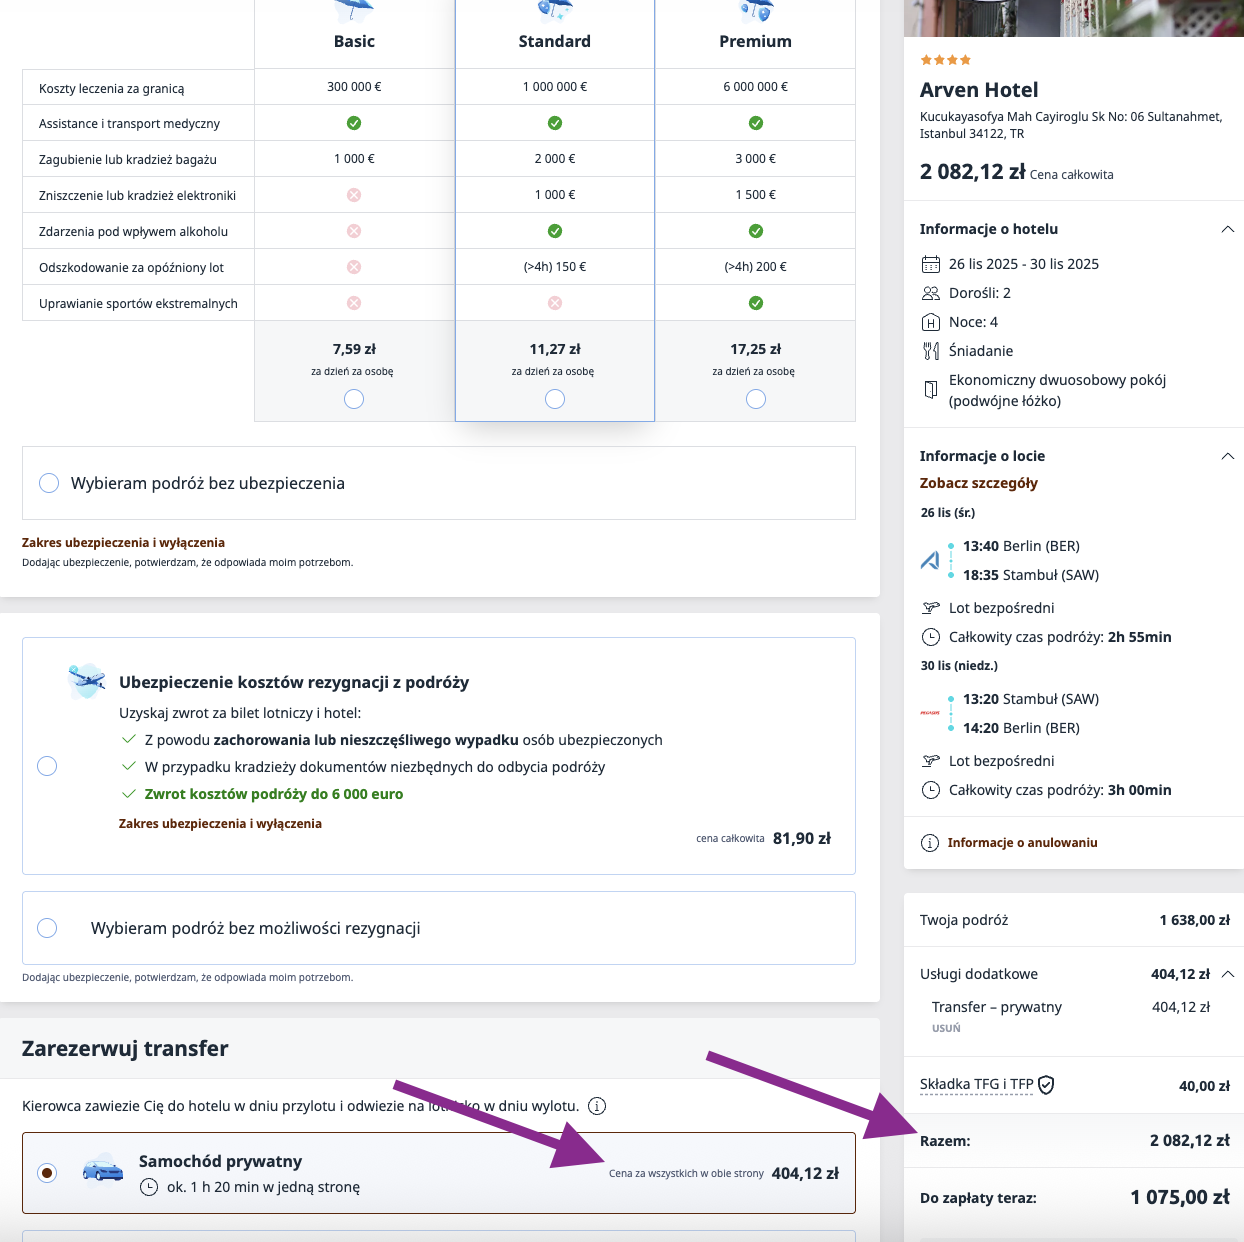Select the 'Samochód prywatny' transfer radio button
Viewport: 1244px width, 1242px height.
47,1172
